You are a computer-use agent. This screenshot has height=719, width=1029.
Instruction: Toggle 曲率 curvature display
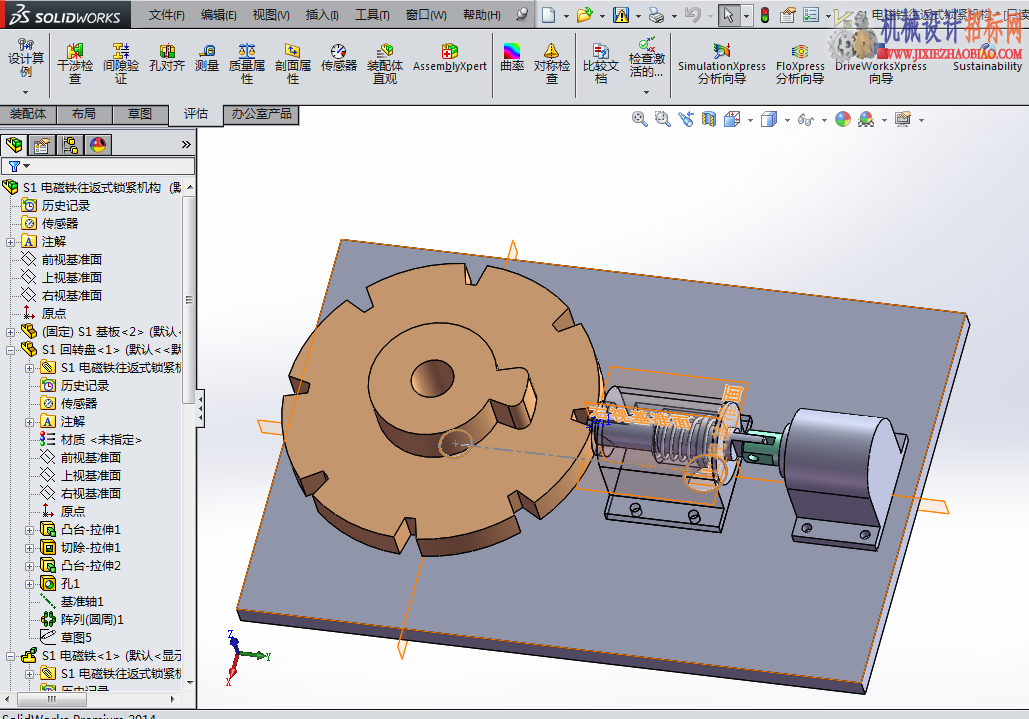coord(512,58)
